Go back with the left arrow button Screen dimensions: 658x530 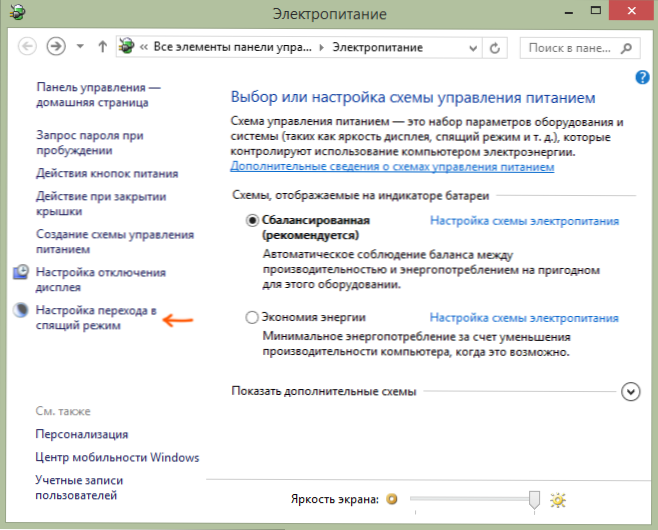[x=27, y=46]
